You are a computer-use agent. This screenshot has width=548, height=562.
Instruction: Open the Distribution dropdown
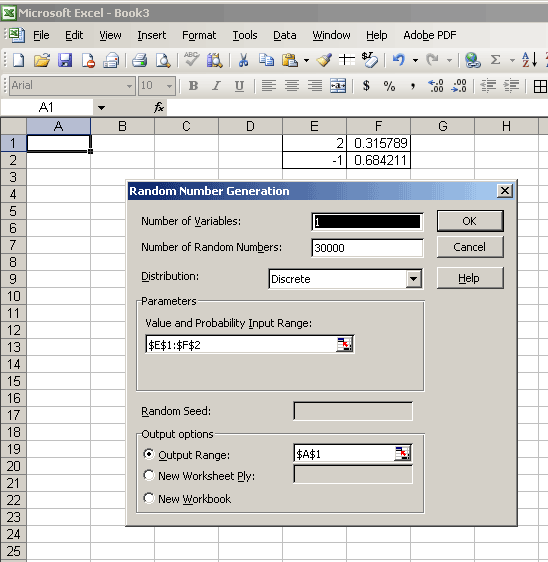[x=413, y=279]
